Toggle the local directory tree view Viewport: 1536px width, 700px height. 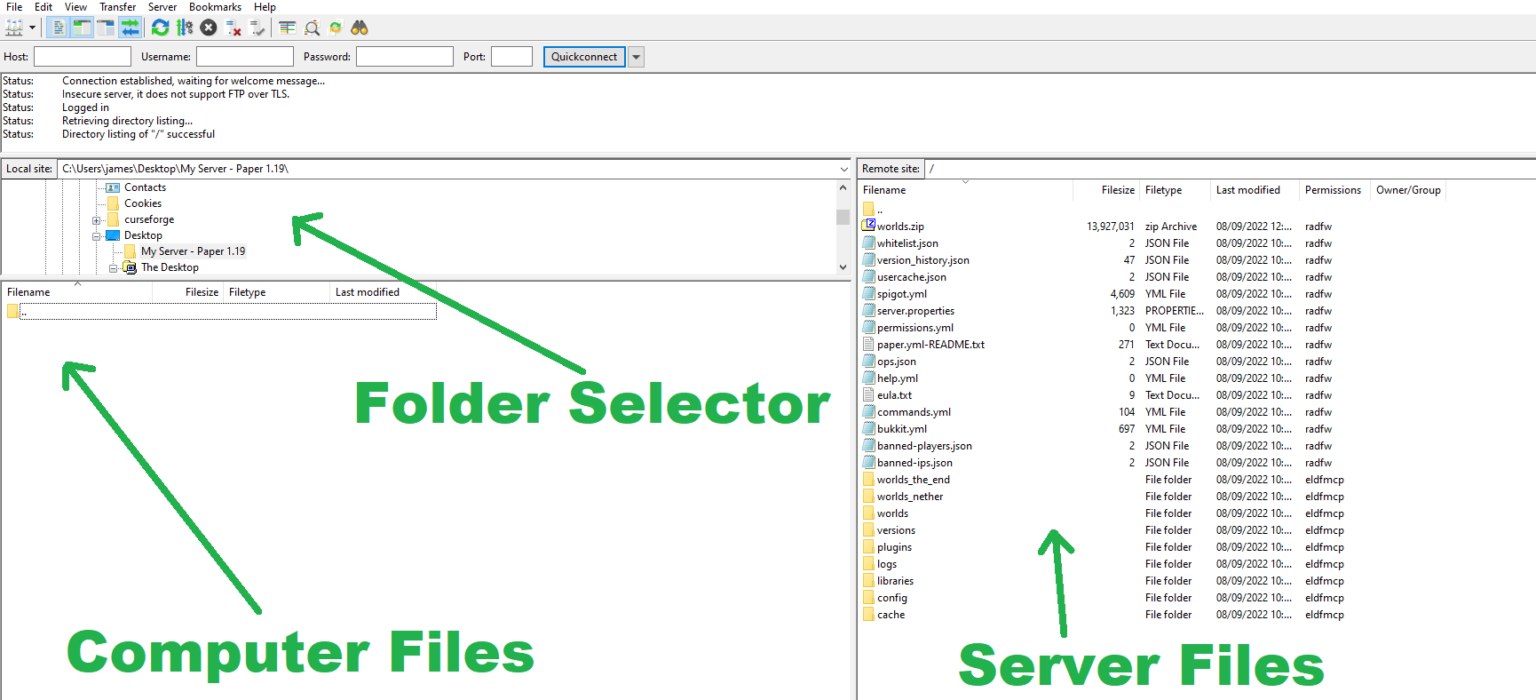tap(80, 27)
